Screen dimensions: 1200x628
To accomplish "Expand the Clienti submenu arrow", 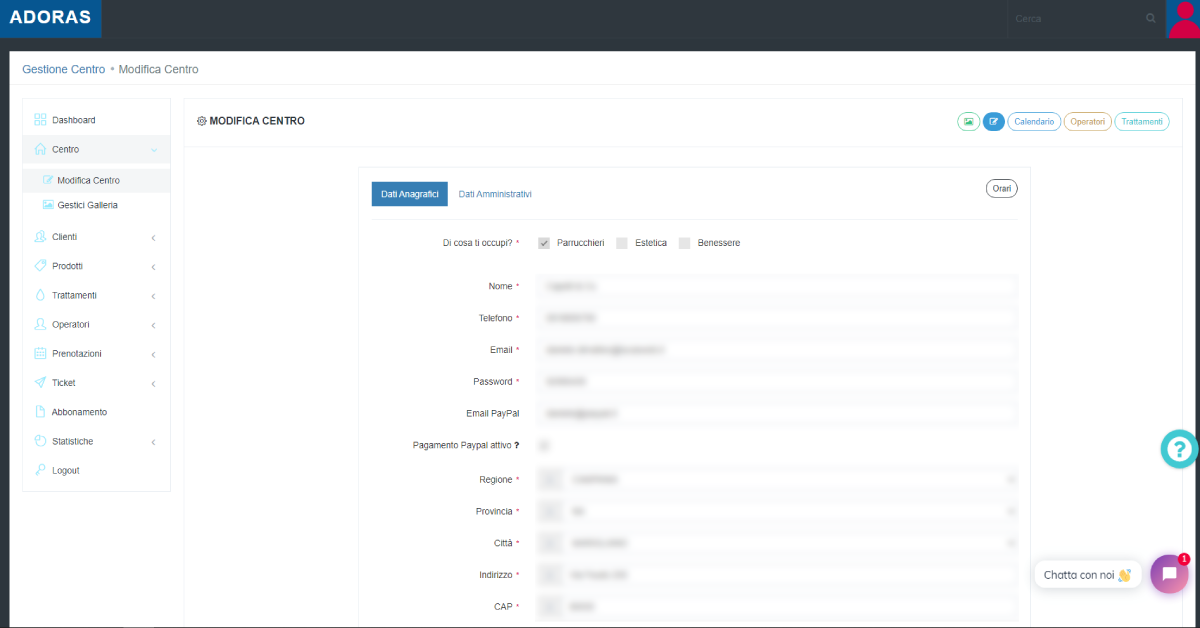I will click(153, 238).
